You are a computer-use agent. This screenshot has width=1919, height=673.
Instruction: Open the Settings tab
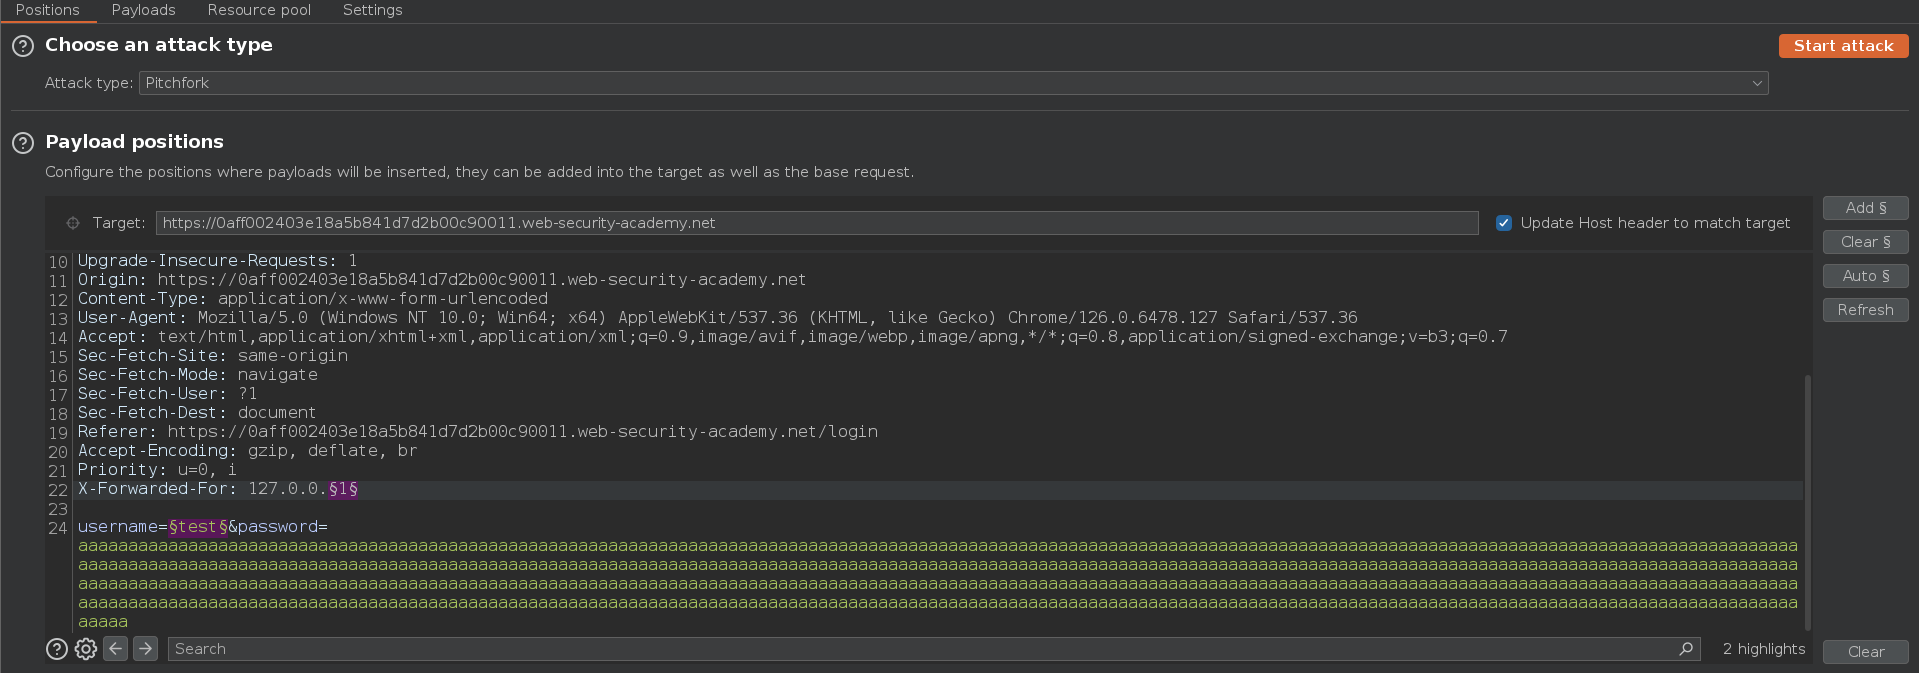coord(372,10)
